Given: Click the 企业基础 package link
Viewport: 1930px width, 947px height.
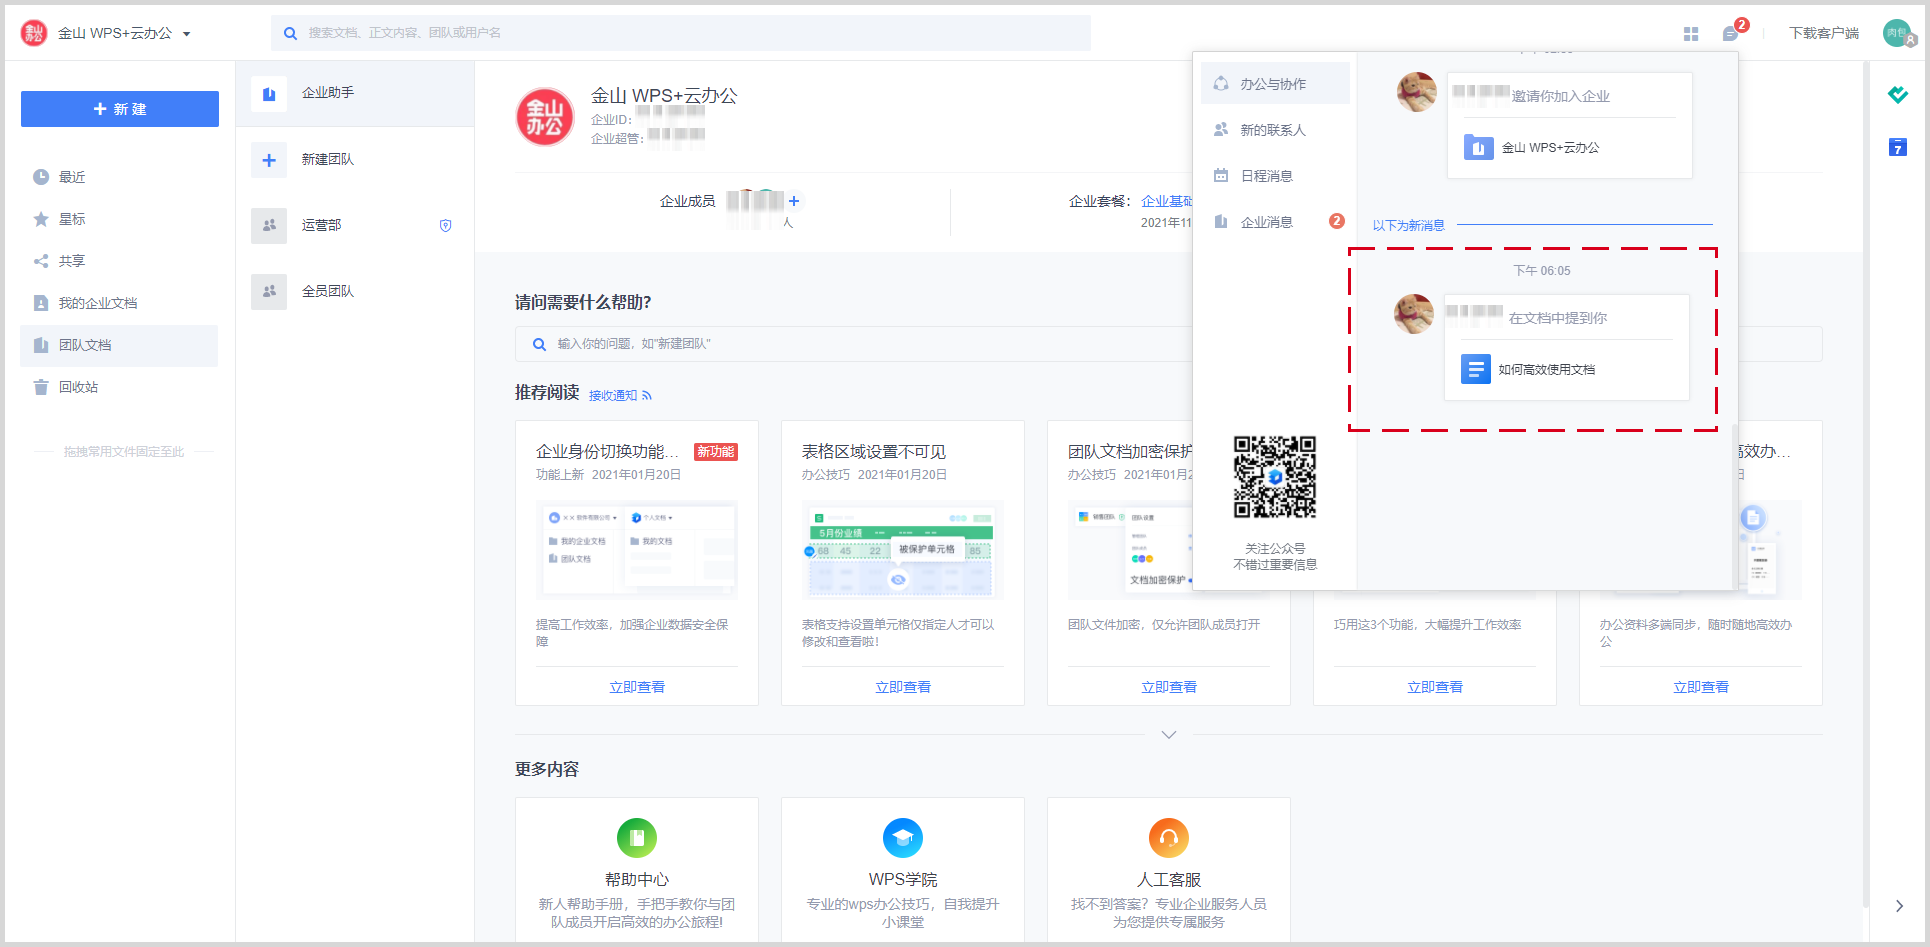Looking at the screenshot, I should pos(1166,201).
